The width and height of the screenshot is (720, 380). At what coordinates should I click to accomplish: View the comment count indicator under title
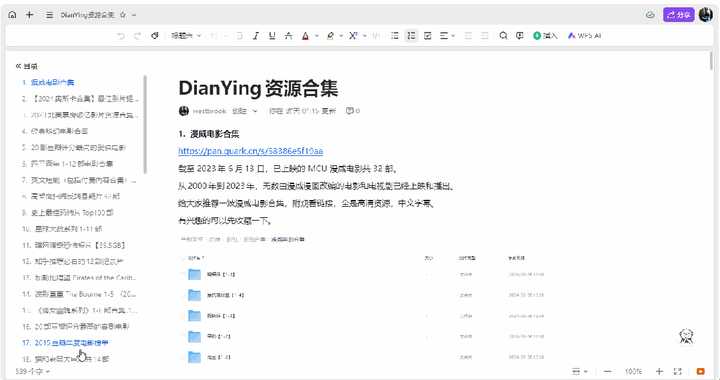point(353,111)
